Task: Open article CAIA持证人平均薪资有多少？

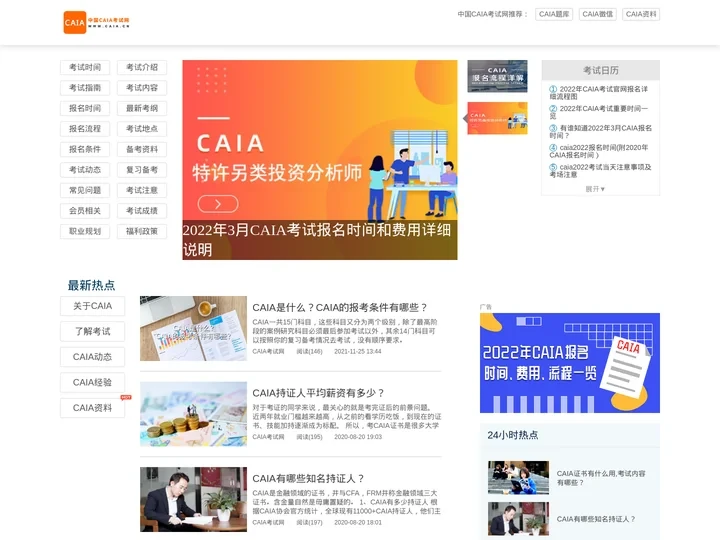Action: point(318,393)
